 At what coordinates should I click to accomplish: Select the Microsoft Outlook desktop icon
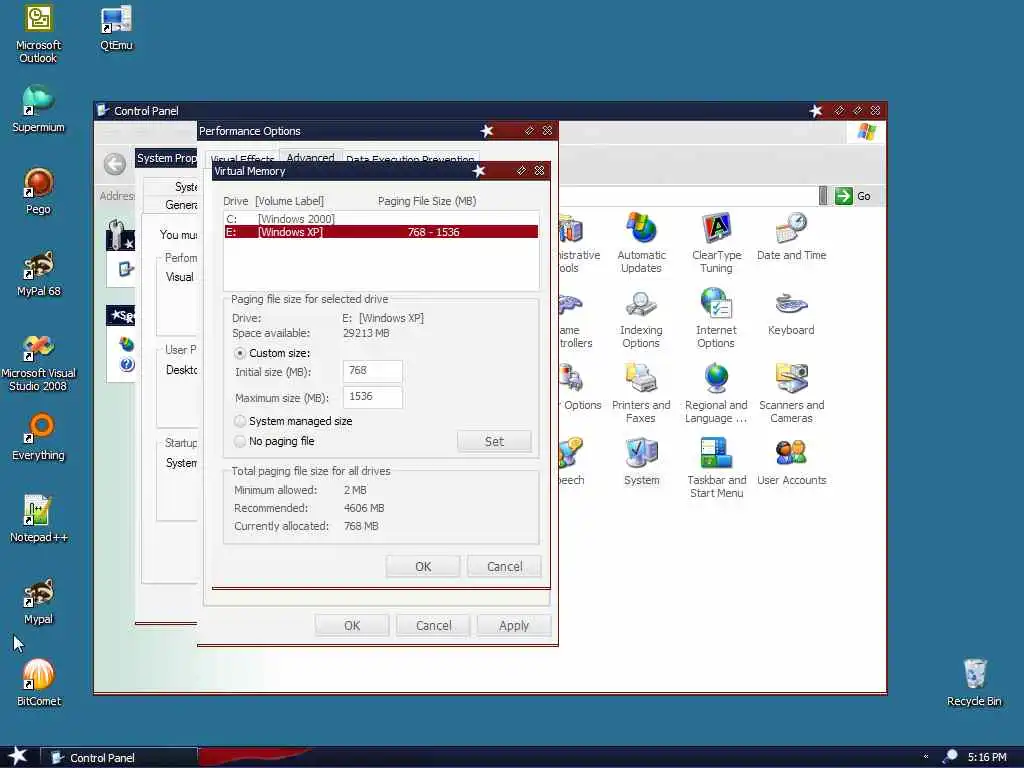tap(39, 34)
